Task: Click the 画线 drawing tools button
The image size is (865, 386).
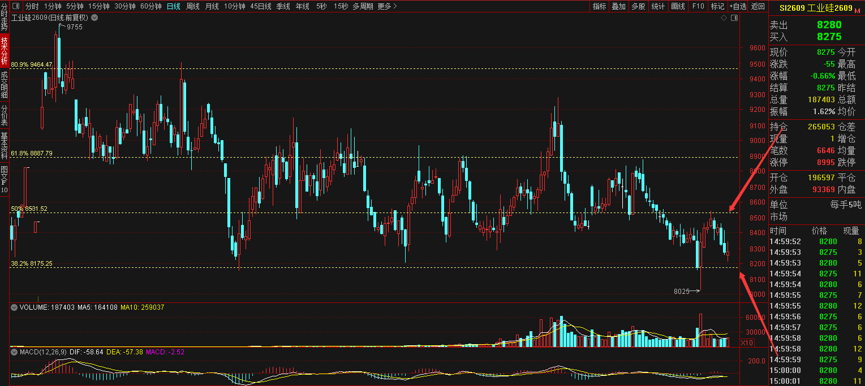Action: click(x=677, y=7)
